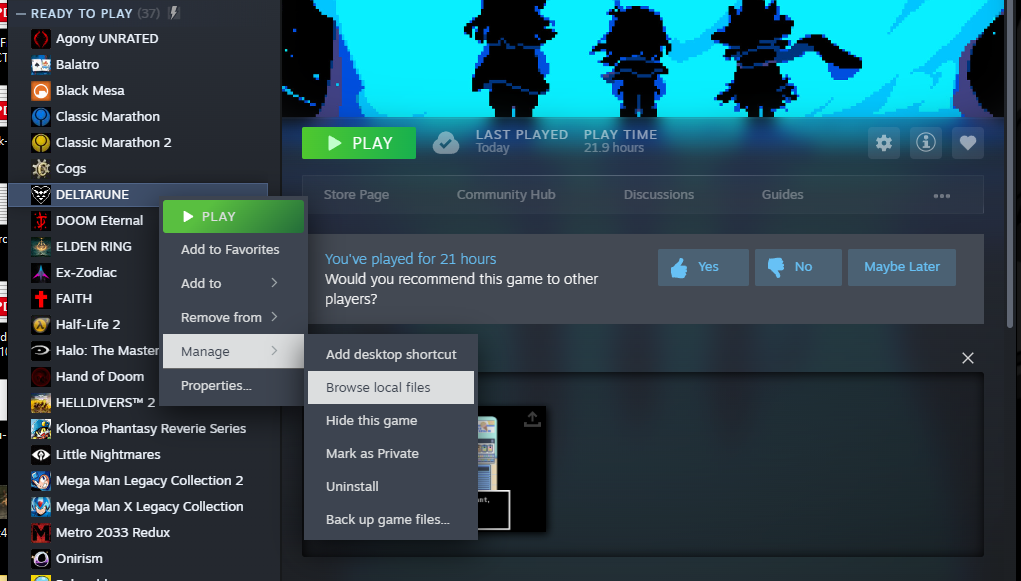Open the Manage submenu

[x=233, y=351]
